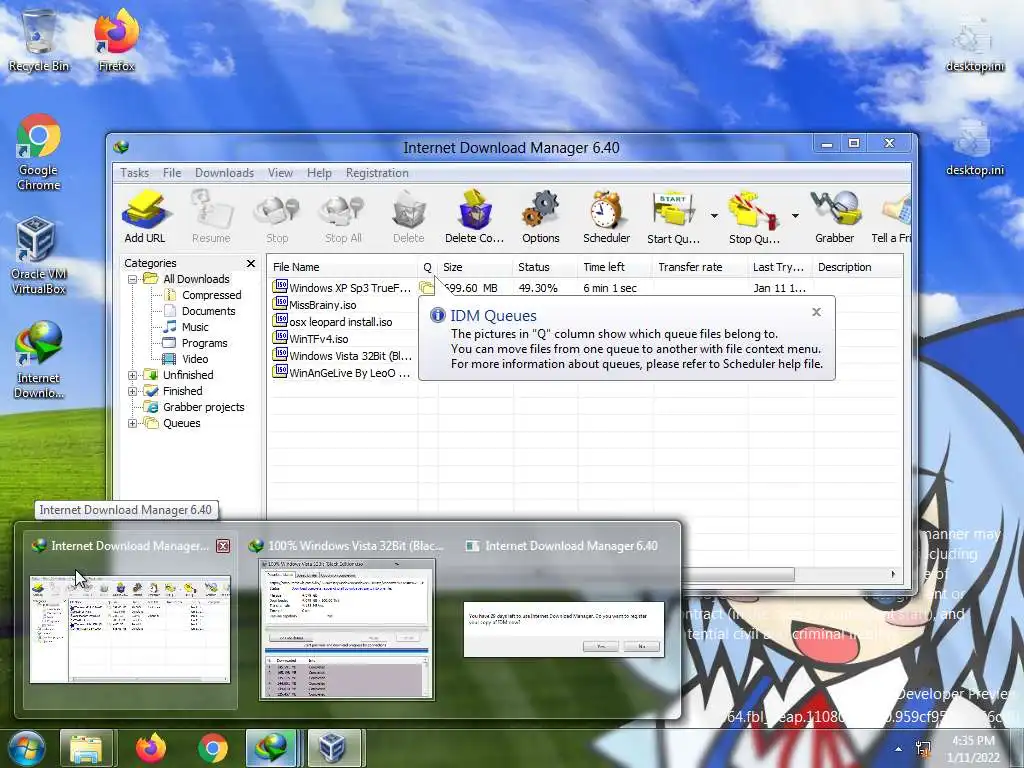Open the Internet Download Manager desktop shortcut
1024x768 pixels.
click(x=39, y=360)
